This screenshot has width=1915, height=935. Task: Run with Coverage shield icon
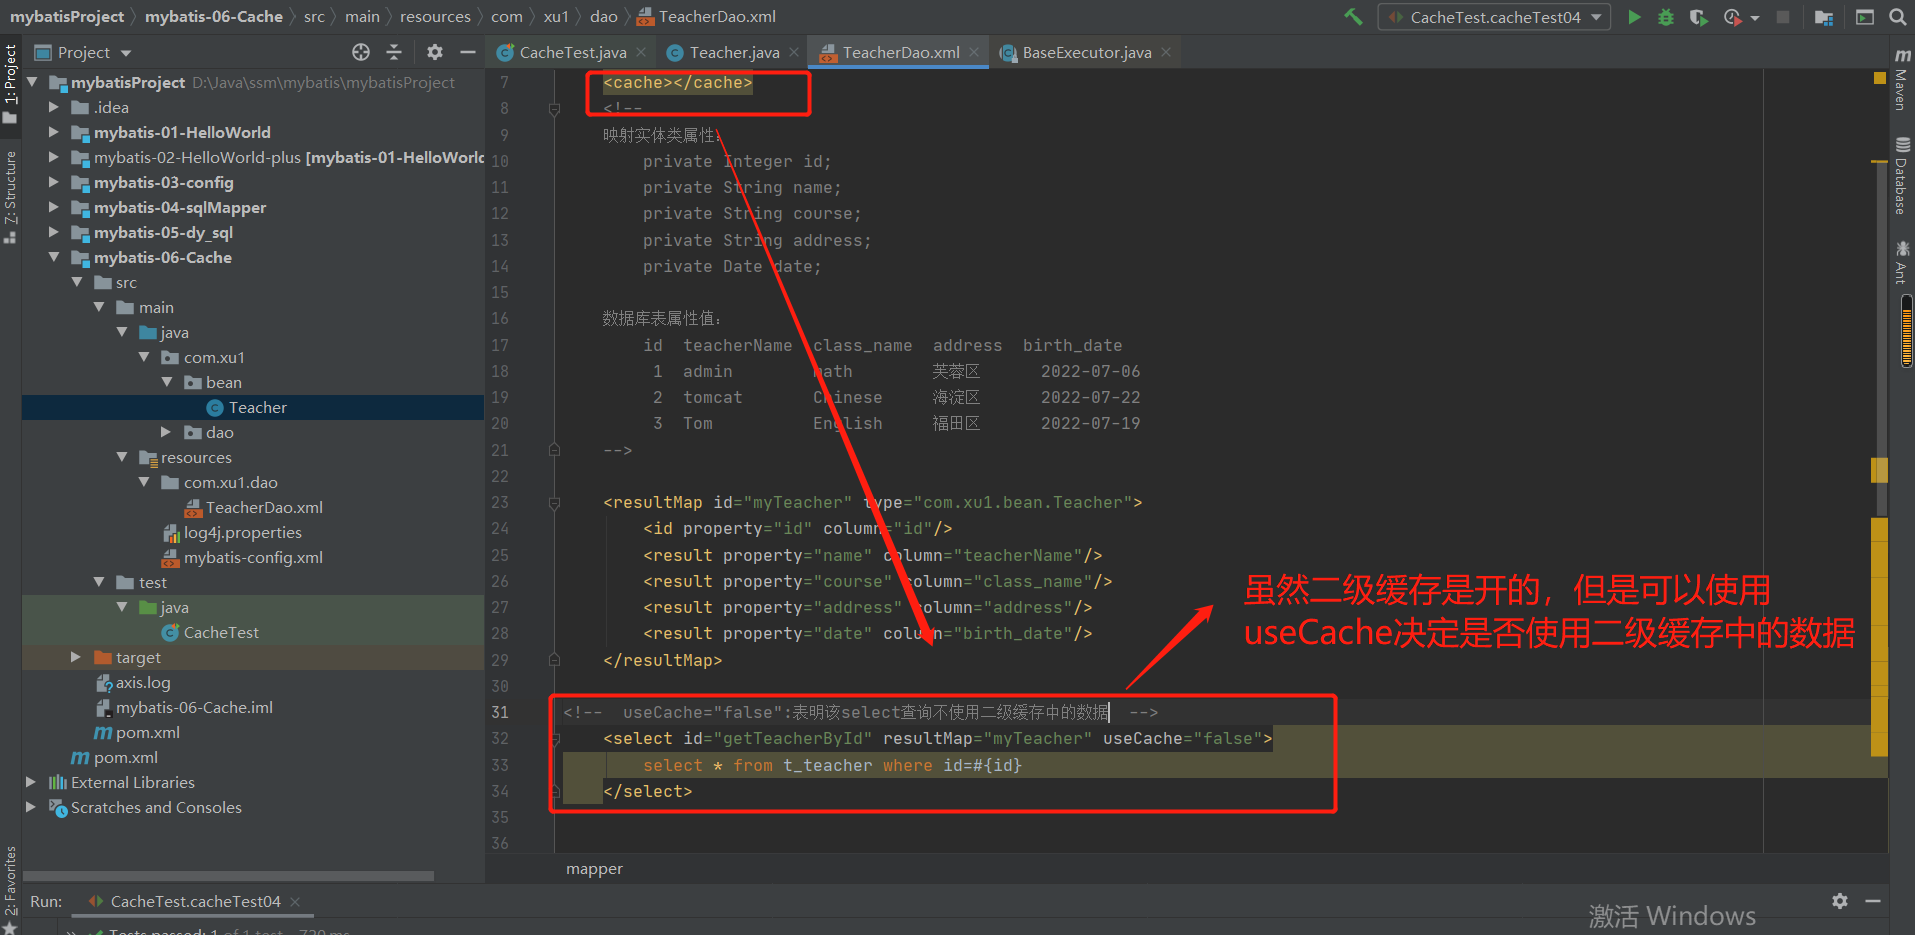pos(1698,17)
